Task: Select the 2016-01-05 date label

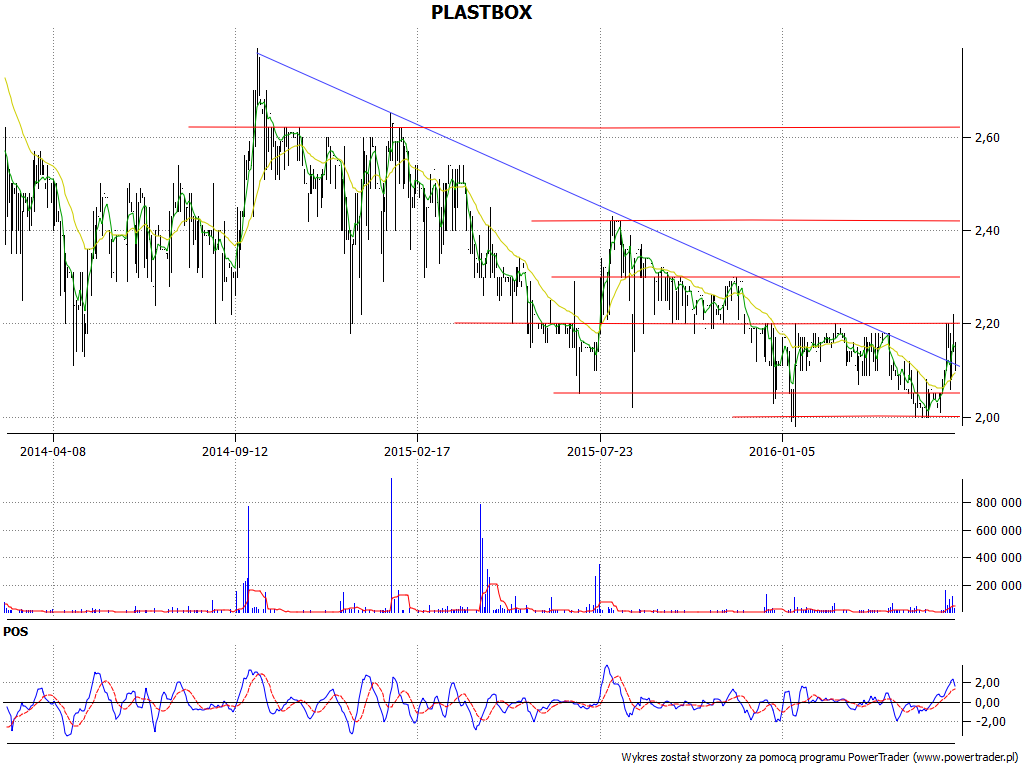Action: point(782,451)
